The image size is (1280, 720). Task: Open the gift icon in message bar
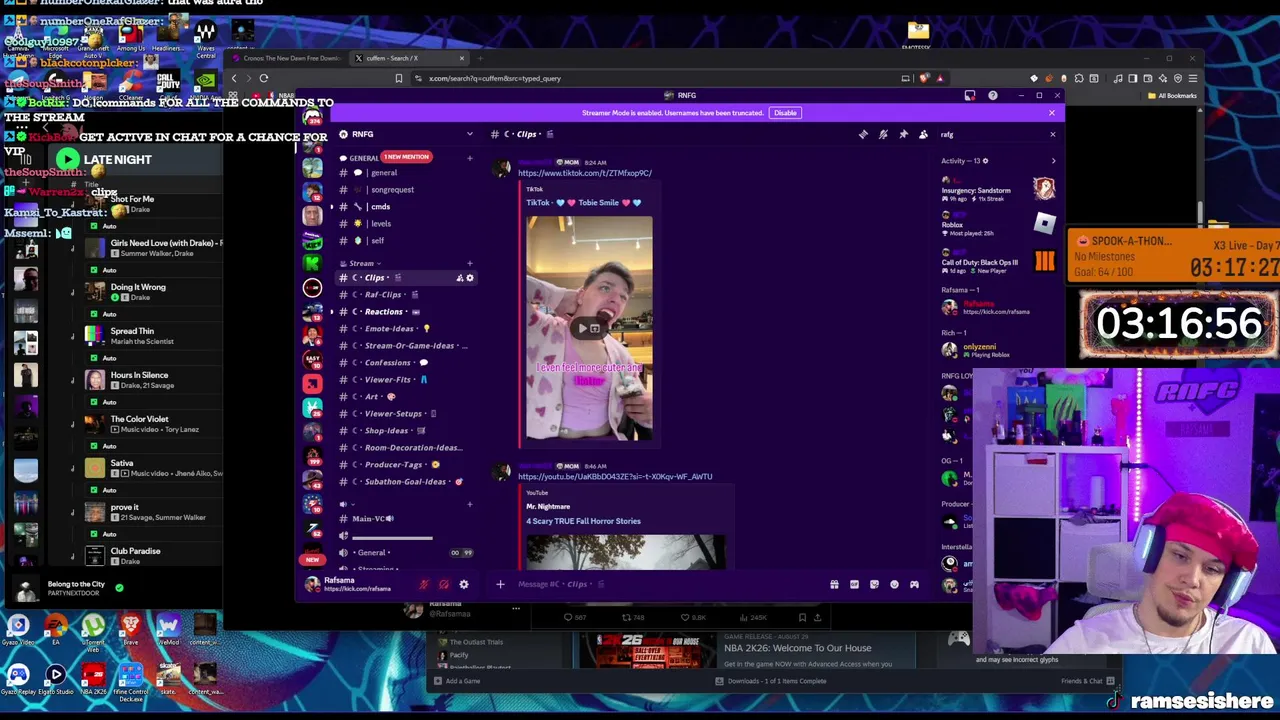coord(834,585)
